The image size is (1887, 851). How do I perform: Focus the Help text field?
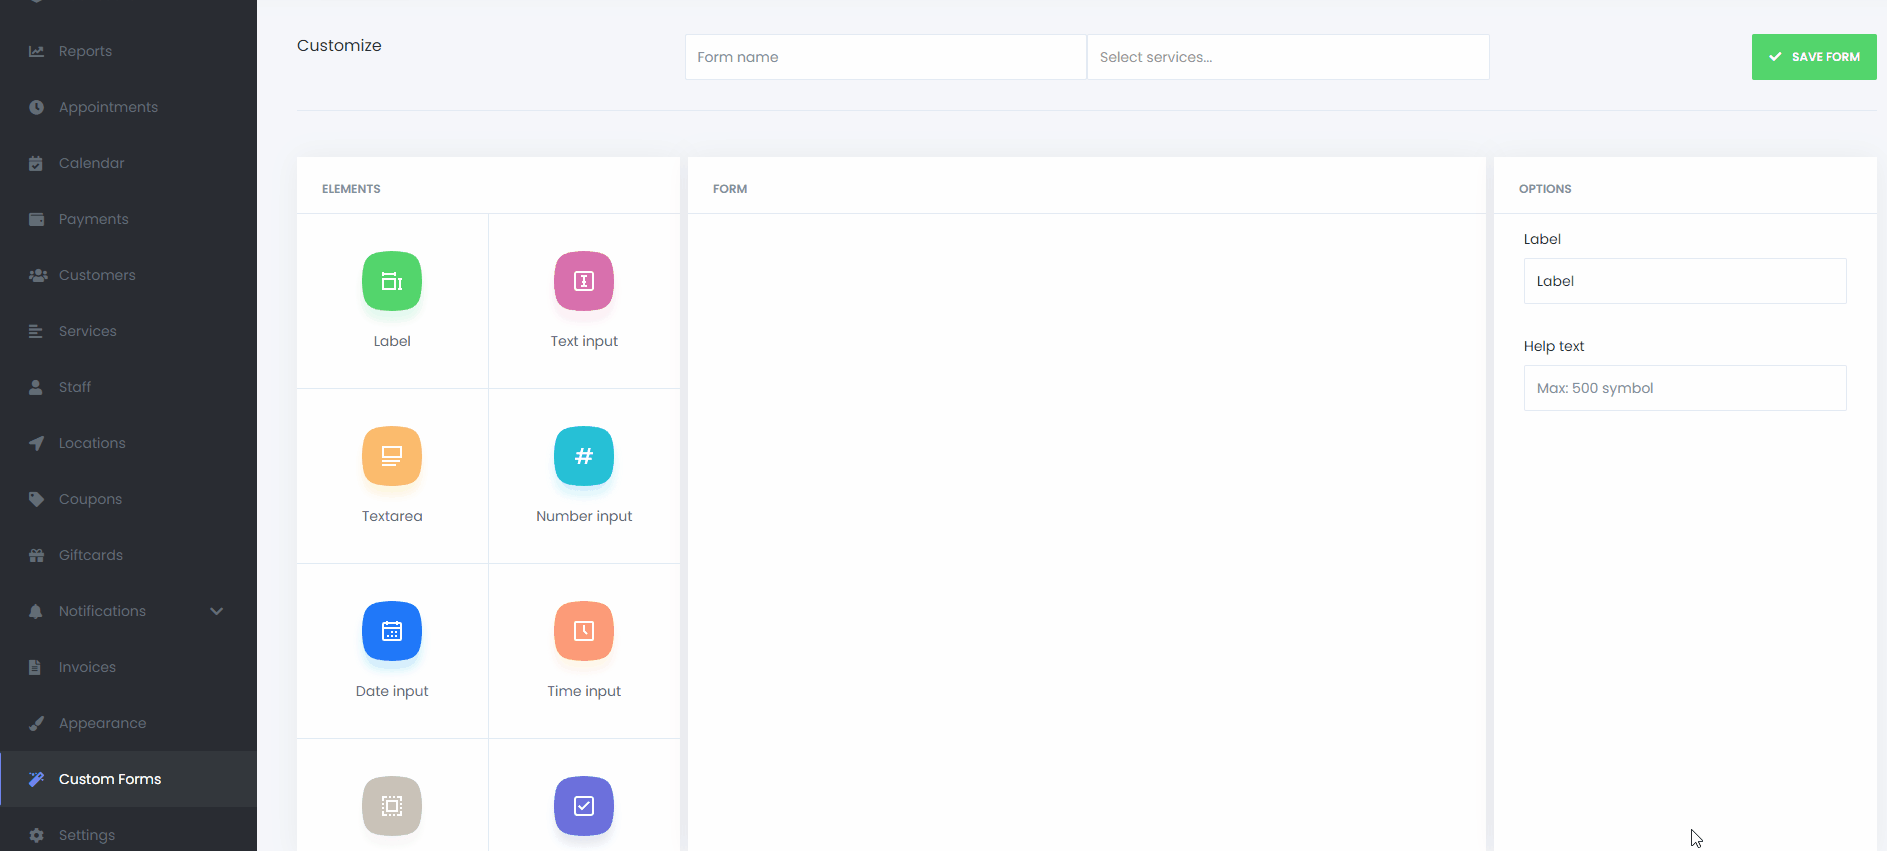click(x=1685, y=388)
